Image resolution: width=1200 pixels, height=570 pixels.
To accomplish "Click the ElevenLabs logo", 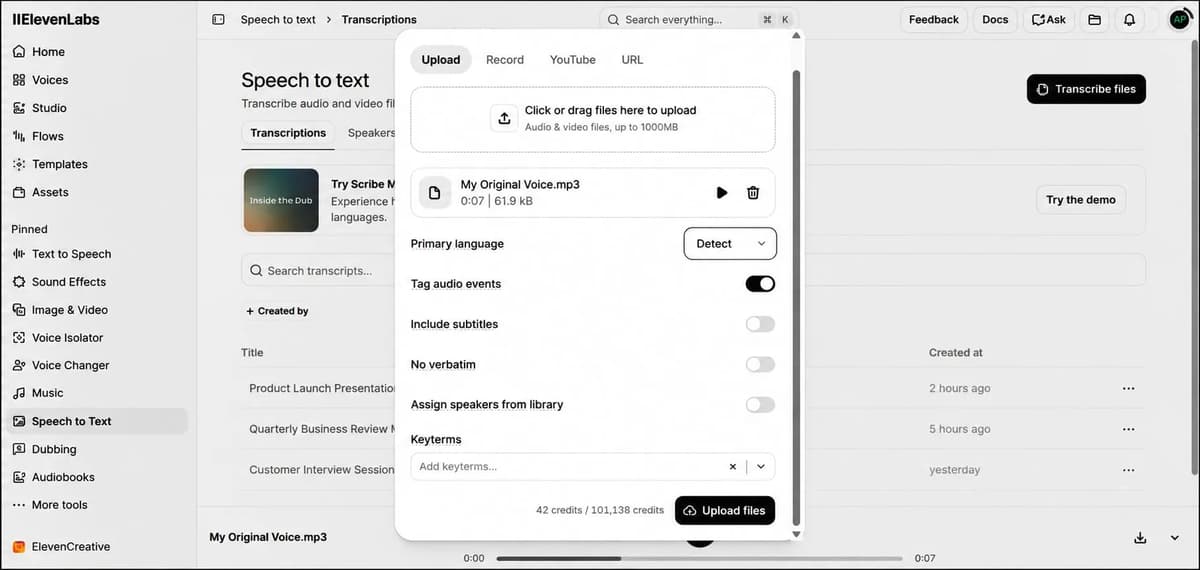I will pos(56,19).
